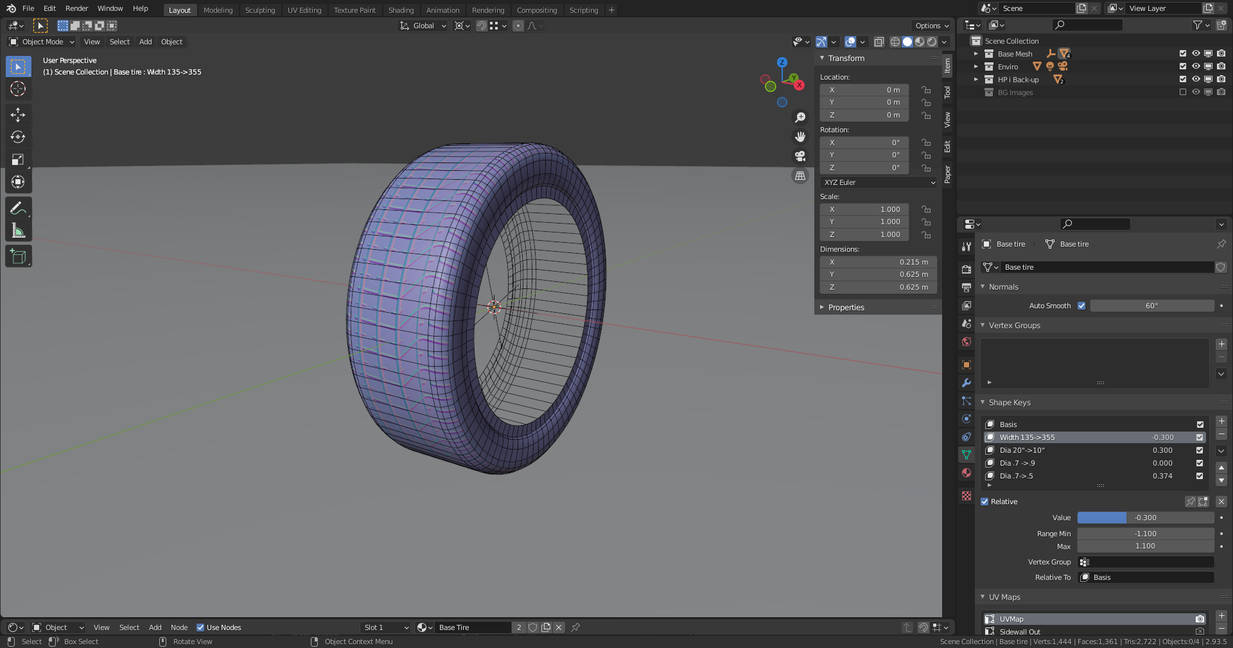Expand the Properties panel section
The height and width of the screenshot is (648, 1233).
845,307
